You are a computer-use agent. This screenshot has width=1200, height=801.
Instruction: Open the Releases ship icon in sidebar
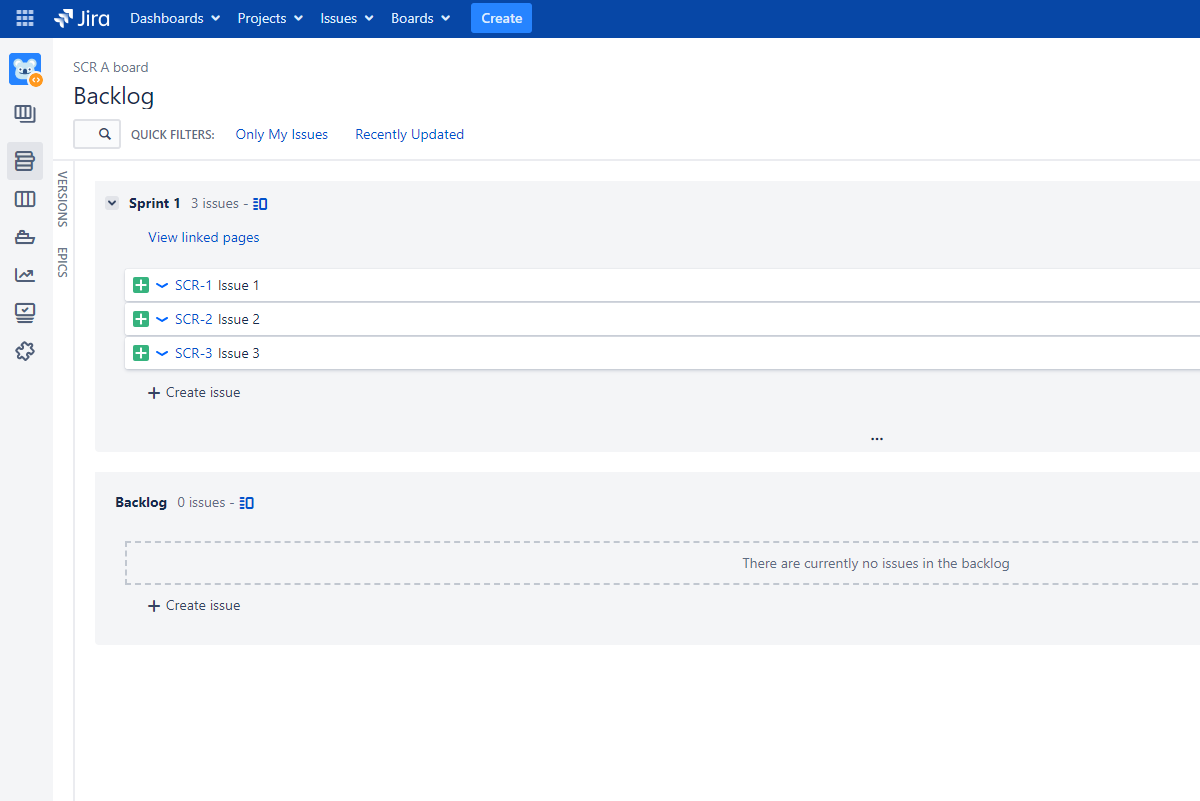tap(25, 237)
